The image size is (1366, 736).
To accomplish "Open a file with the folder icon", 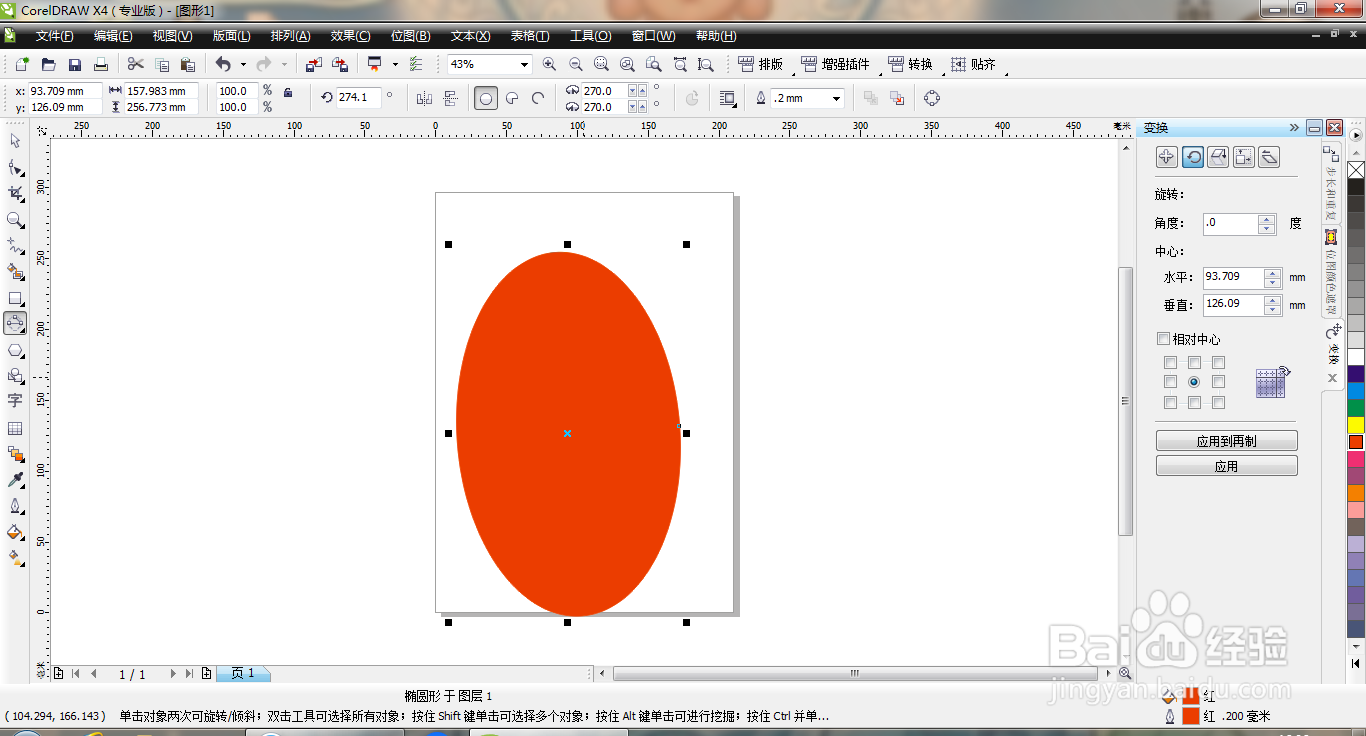I will pyautogui.click(x=48, y=64).
